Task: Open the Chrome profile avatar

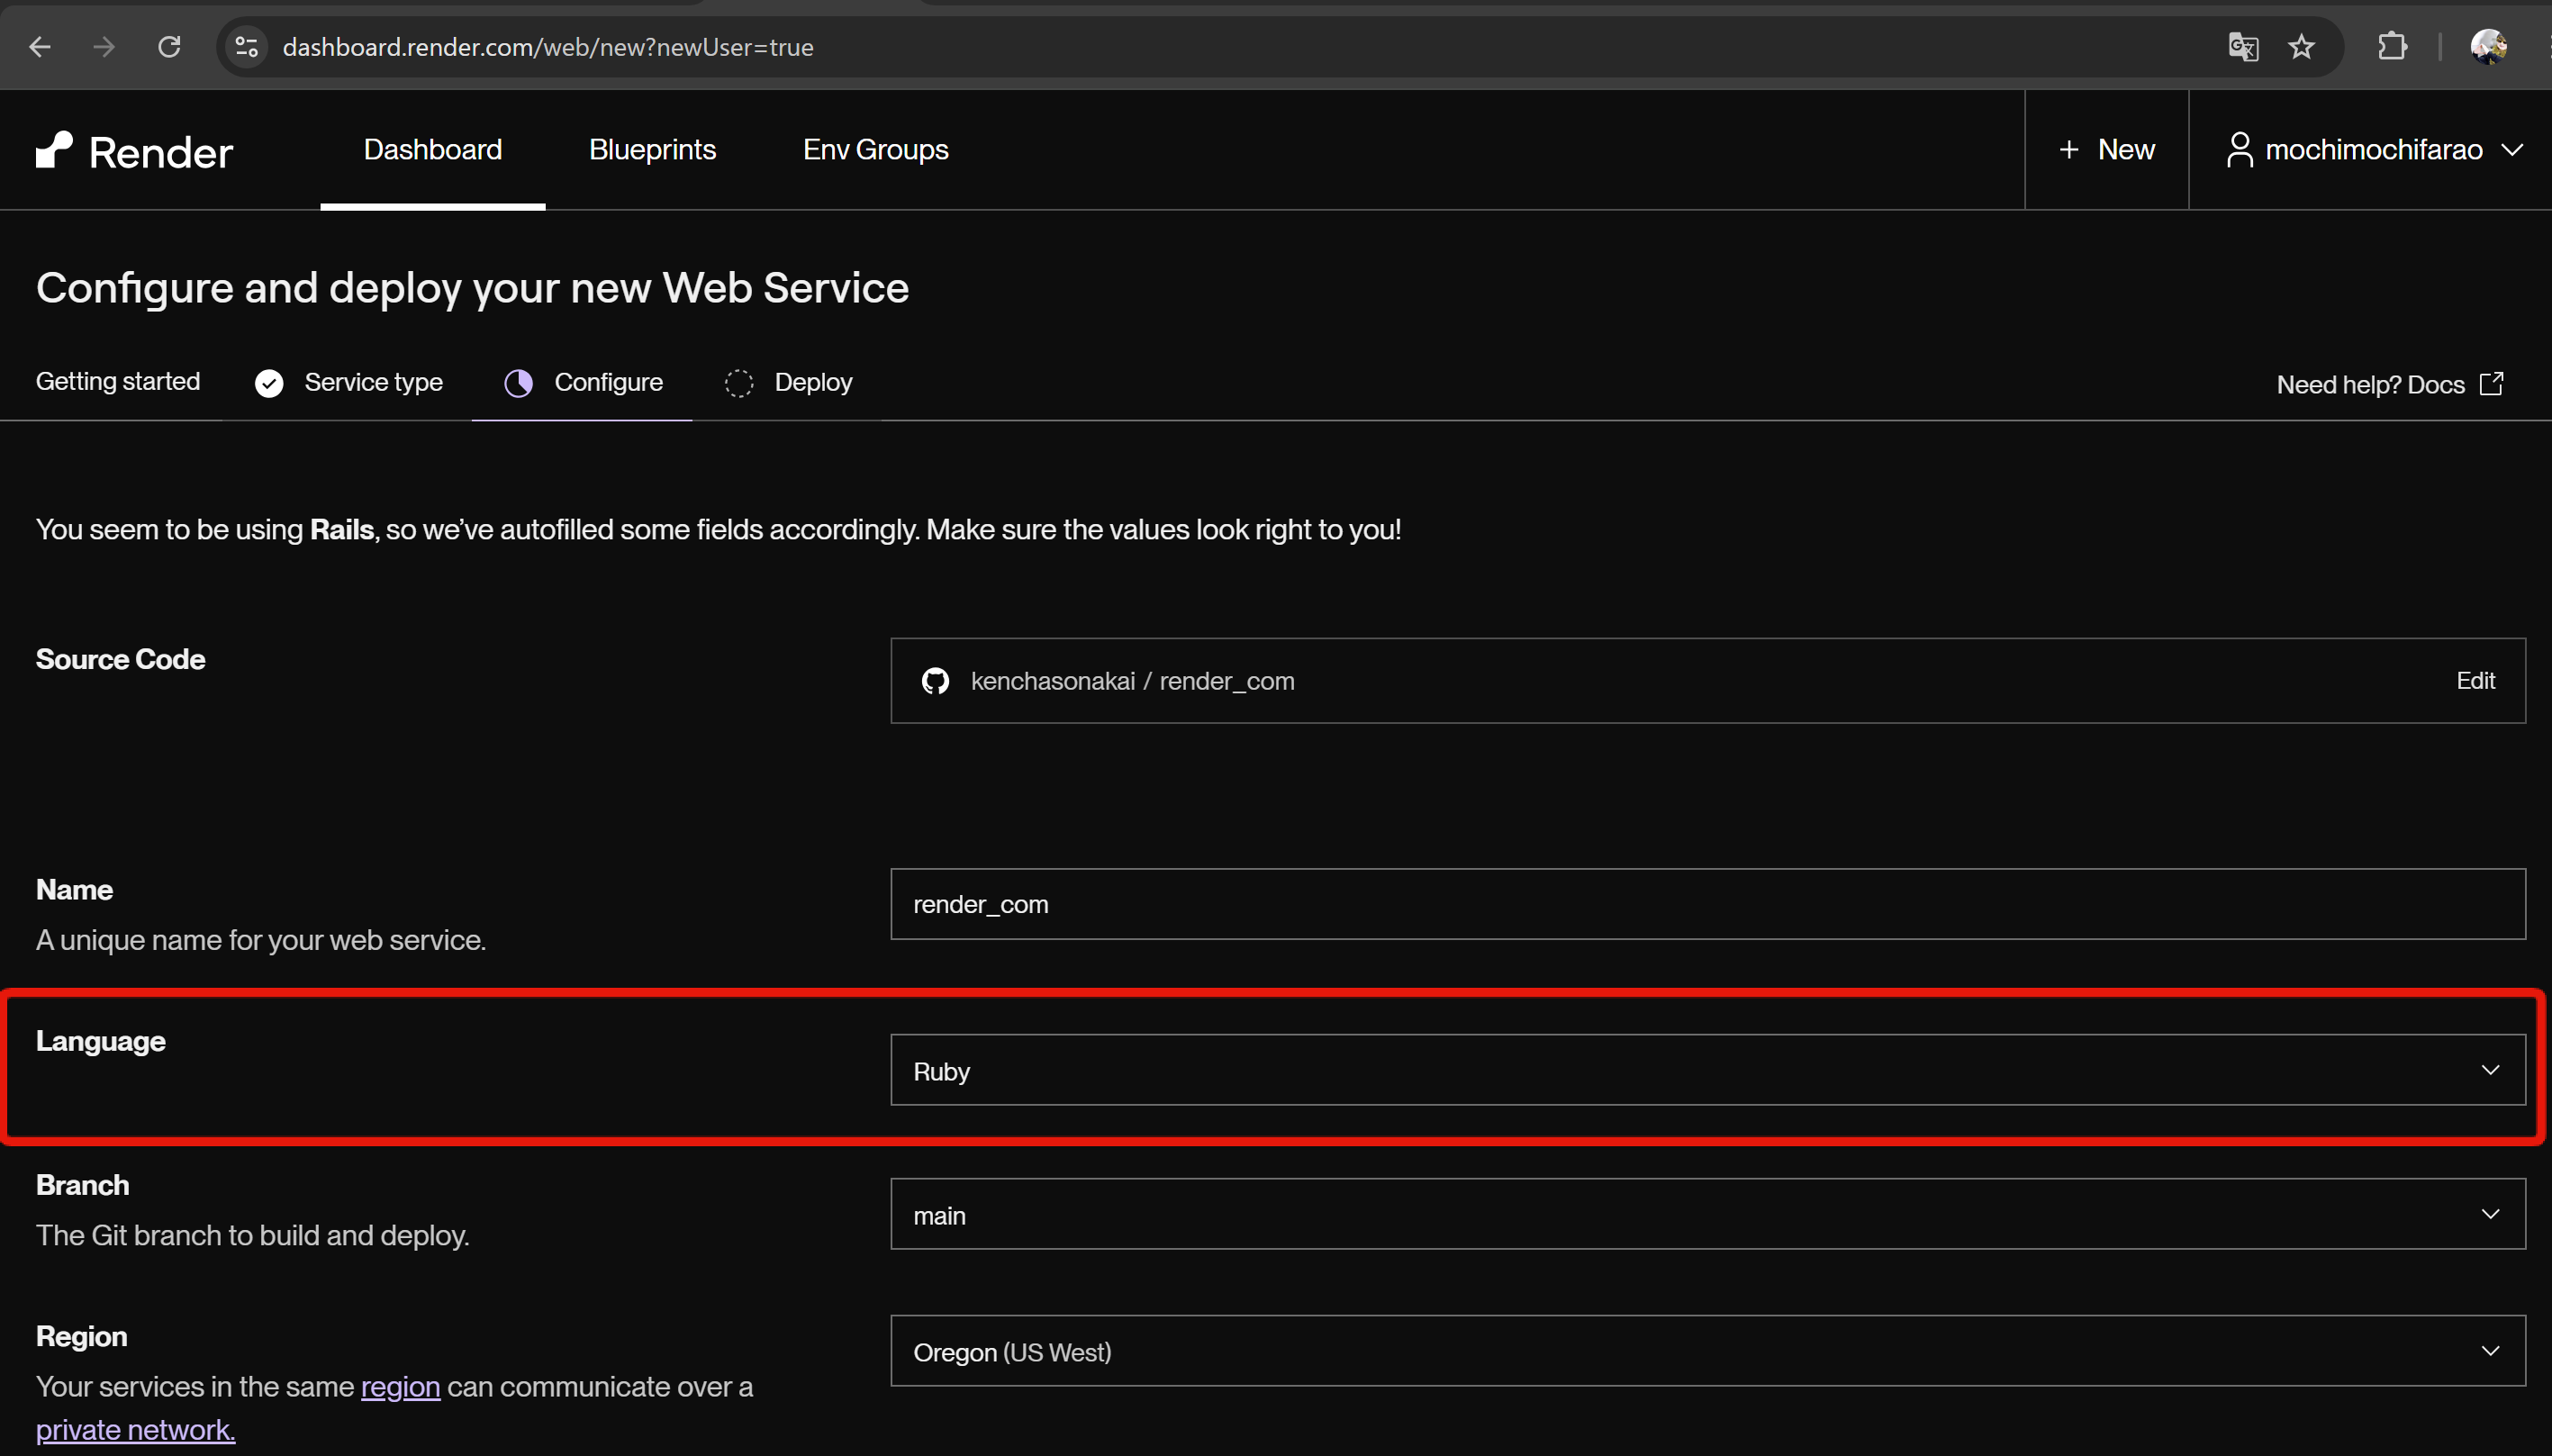Action: pos(2487,47)
